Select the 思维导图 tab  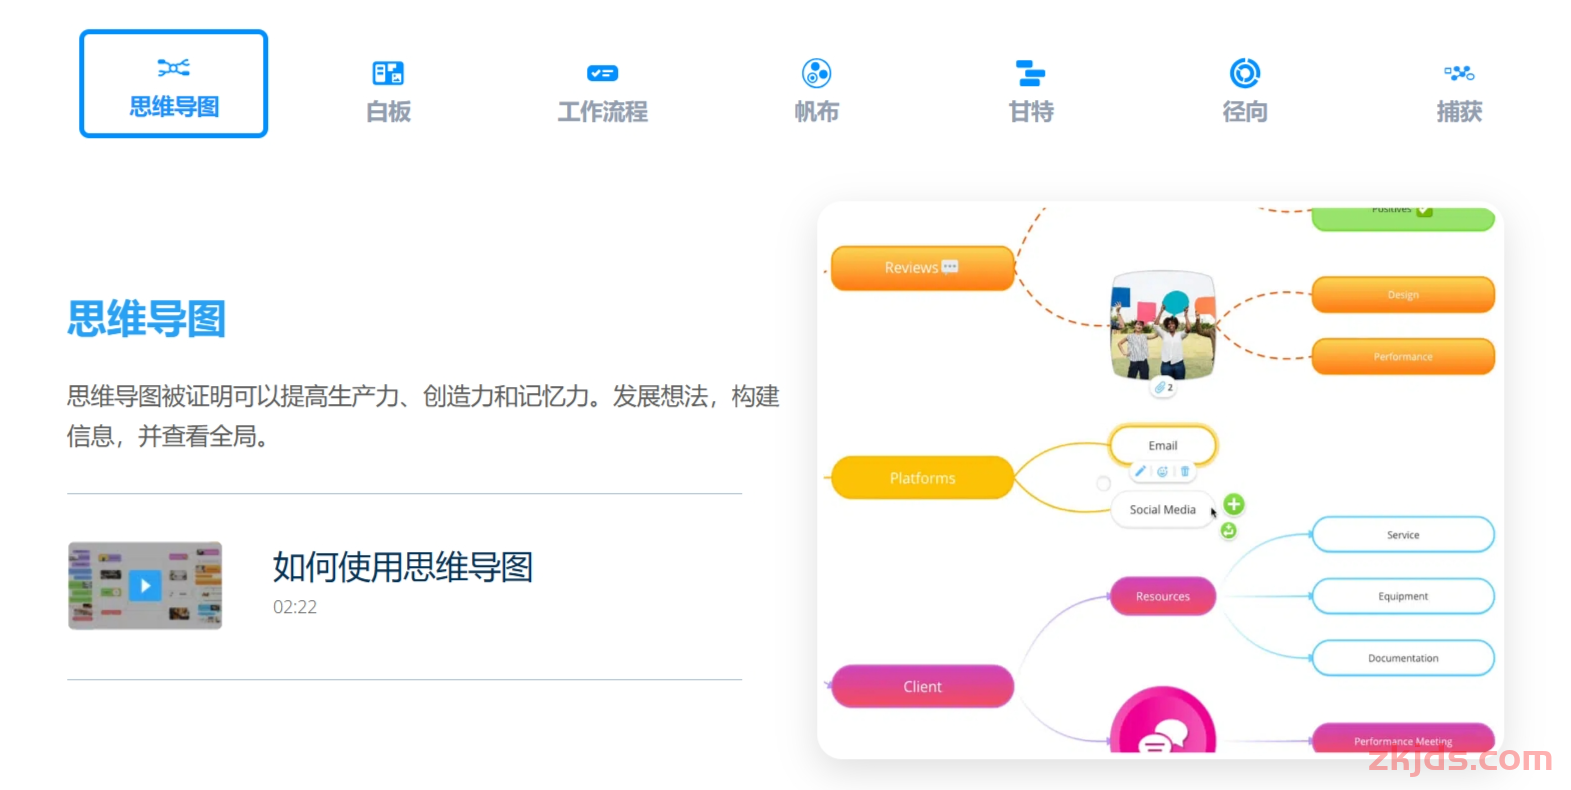tap(173, 83)
